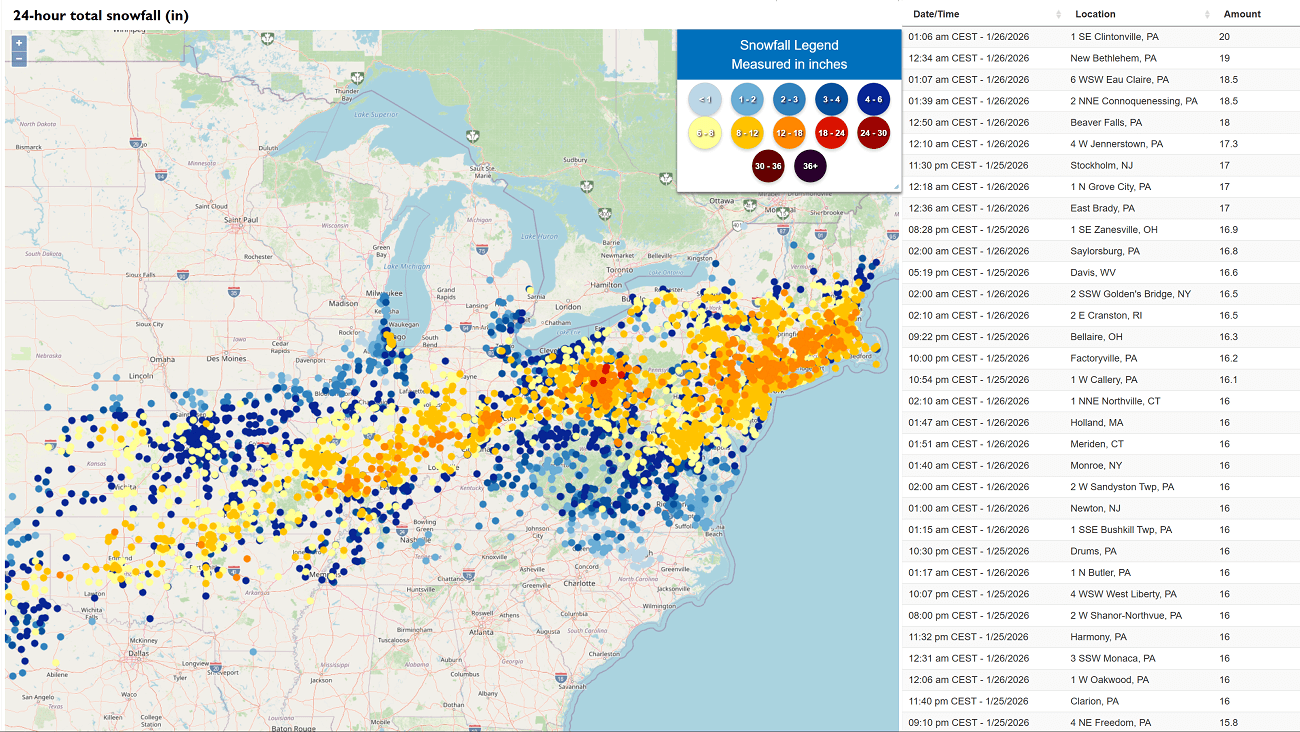Viewport: 1300px width, 732px height.
Task: Sort table by Date/Time sort arrows
Action: pyautogui.click(x=1059, y=14)
